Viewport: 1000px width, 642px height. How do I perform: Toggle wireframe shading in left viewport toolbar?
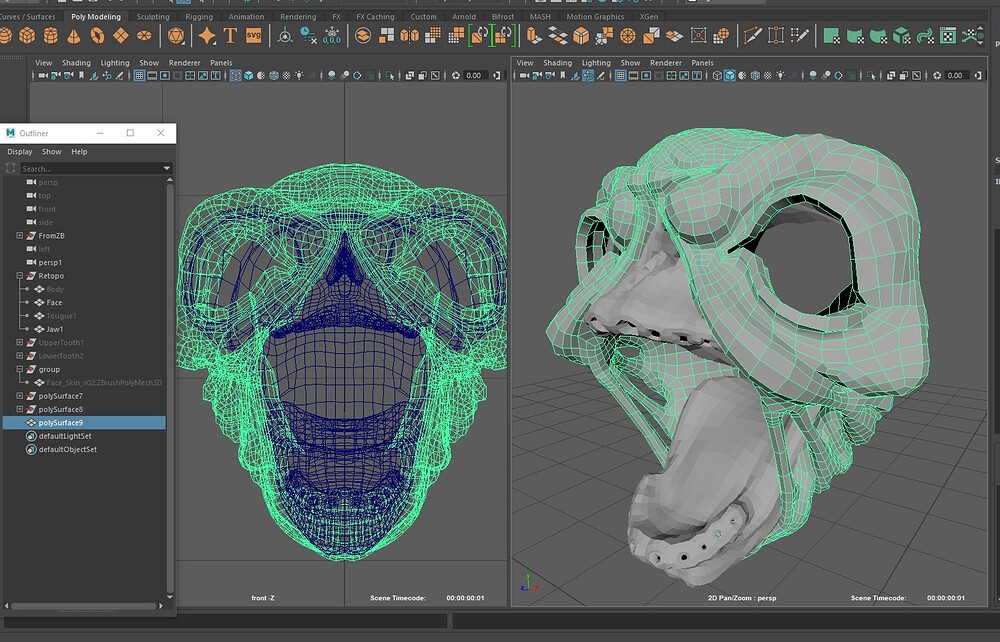(235, 75)
